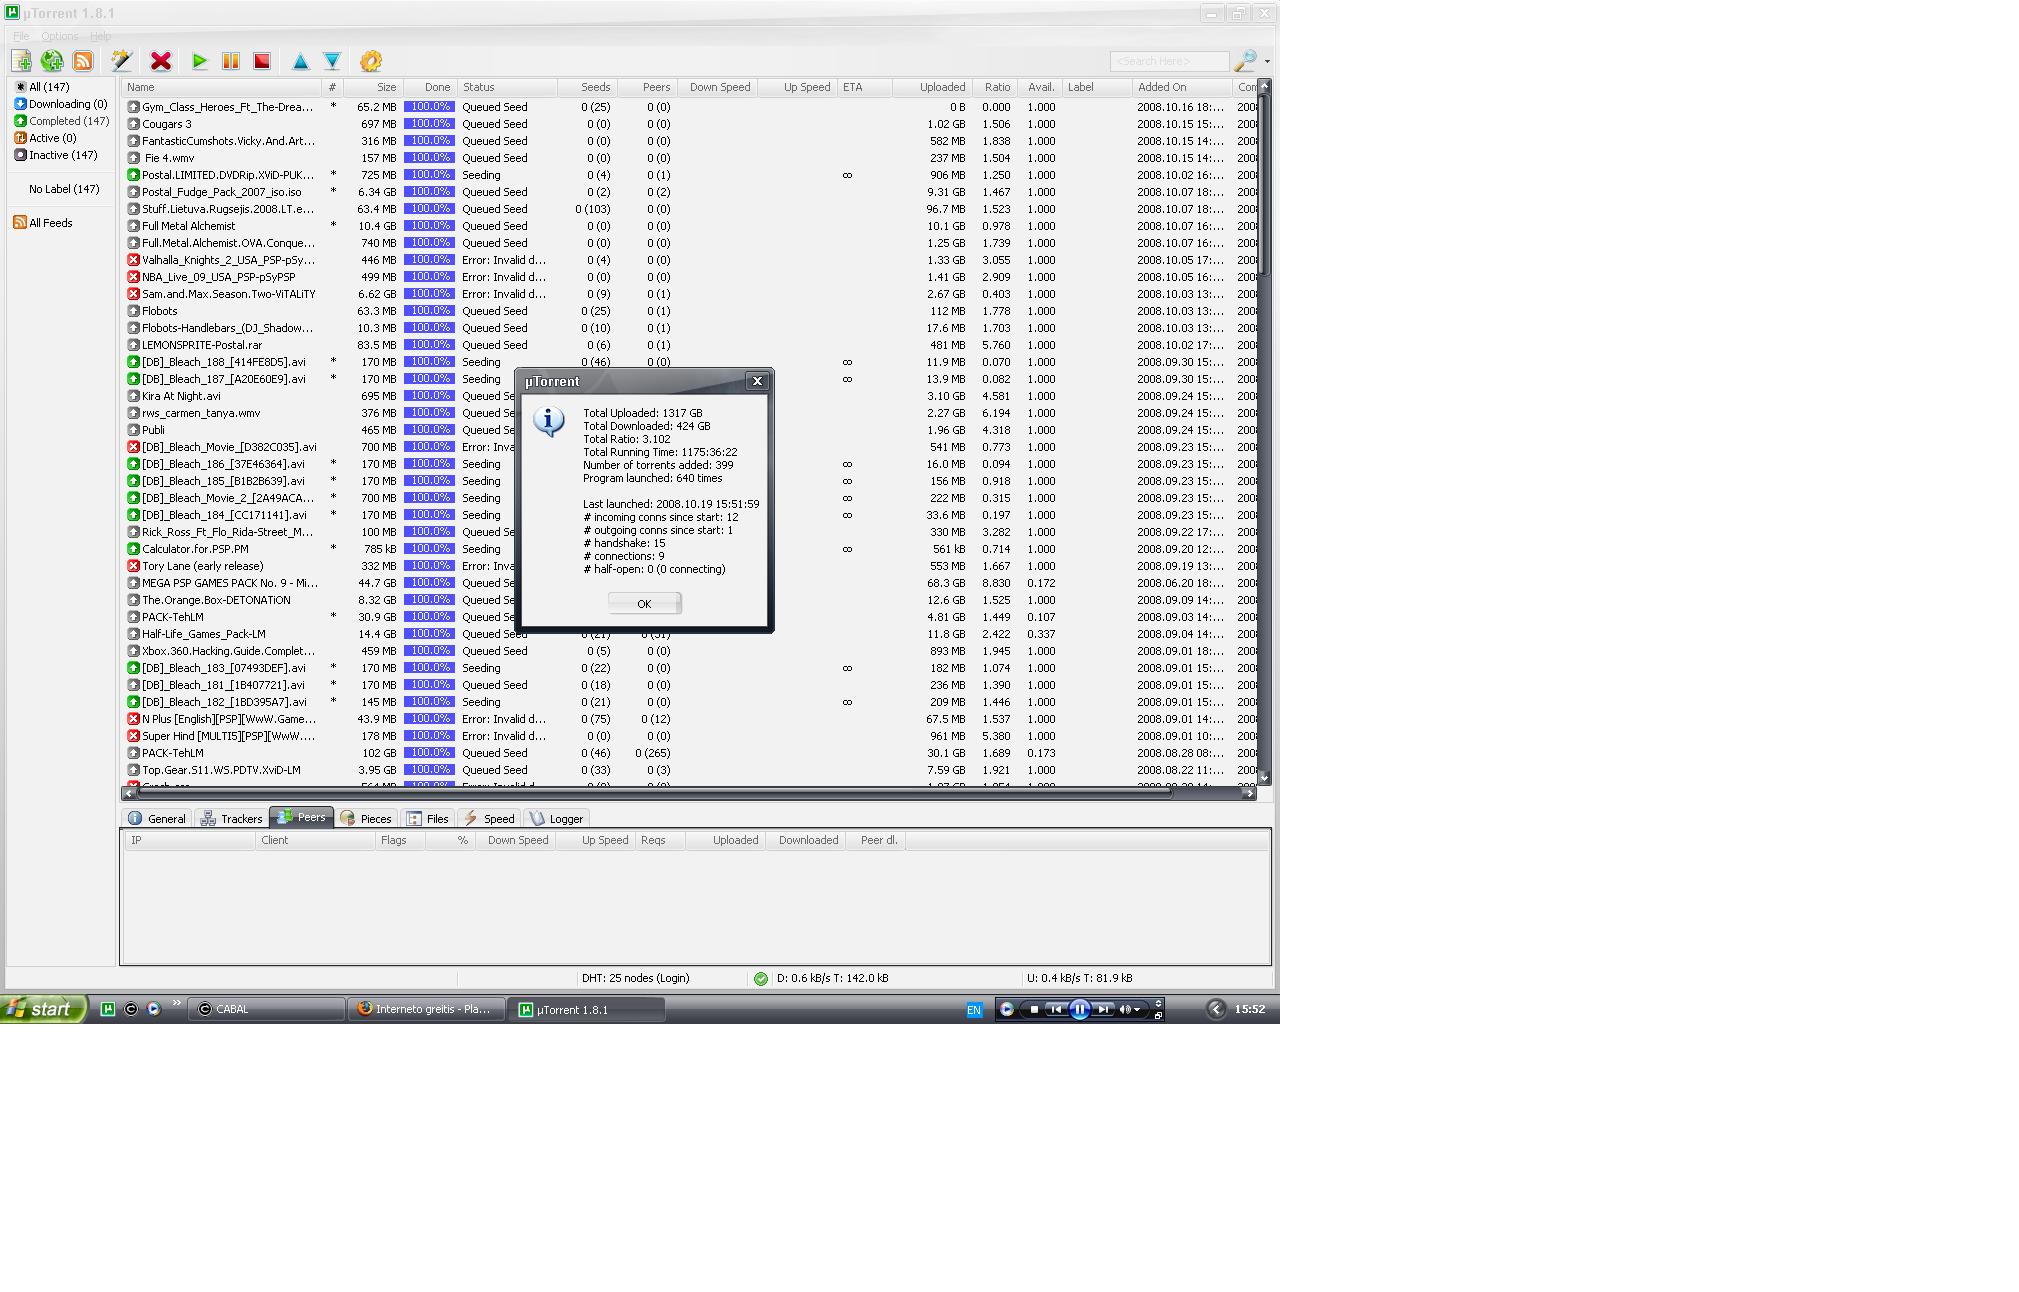Sort by the Status column header

pos(507,87)
